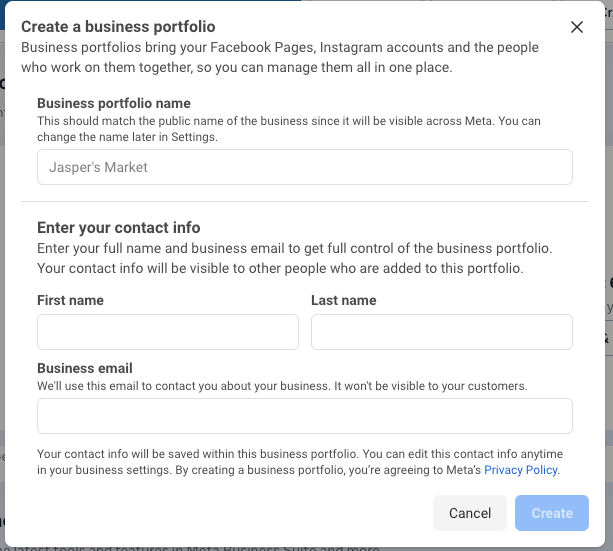Click the help text about matching the public name
This screenshot has width=613, height=551.
[x=289, y=128]
